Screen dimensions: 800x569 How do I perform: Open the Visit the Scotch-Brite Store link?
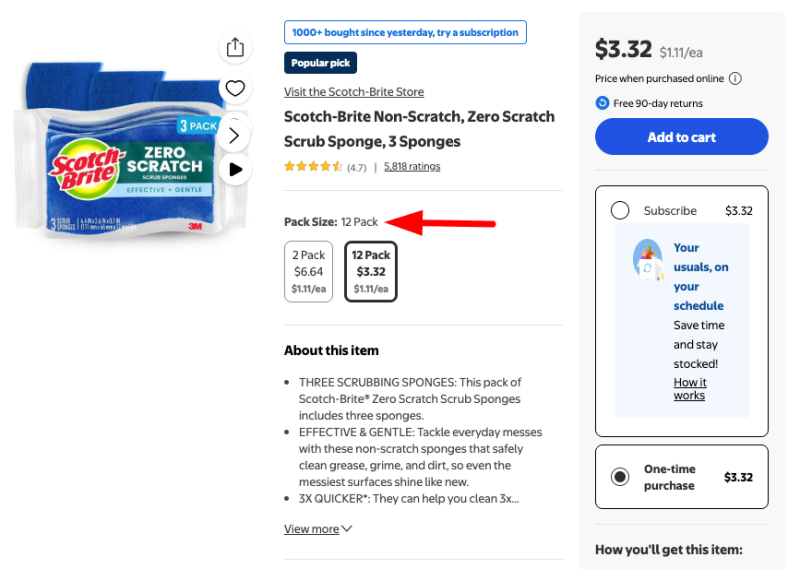[x=354, y=92]
